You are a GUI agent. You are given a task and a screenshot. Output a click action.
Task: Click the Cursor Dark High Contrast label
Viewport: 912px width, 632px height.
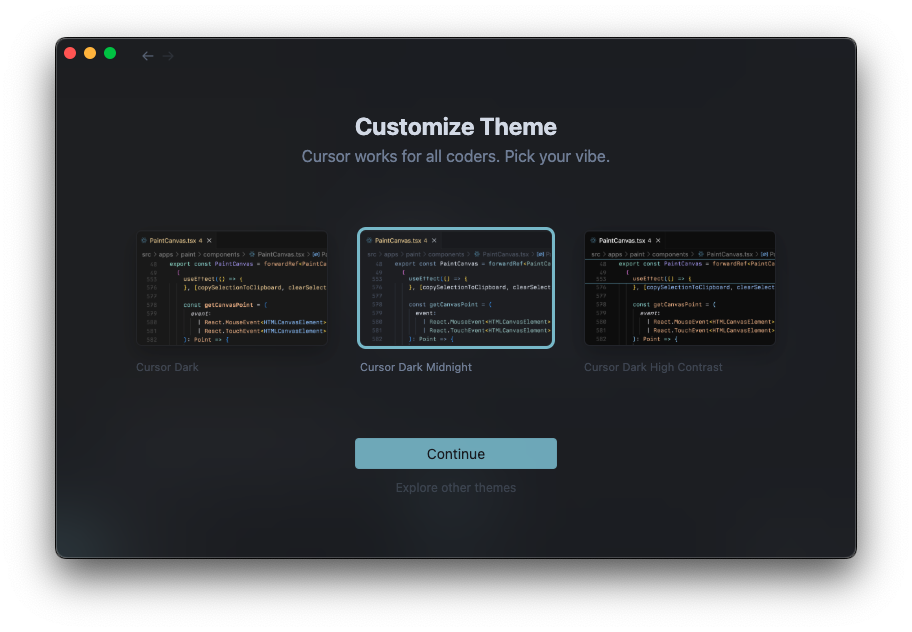click(653, 367)
